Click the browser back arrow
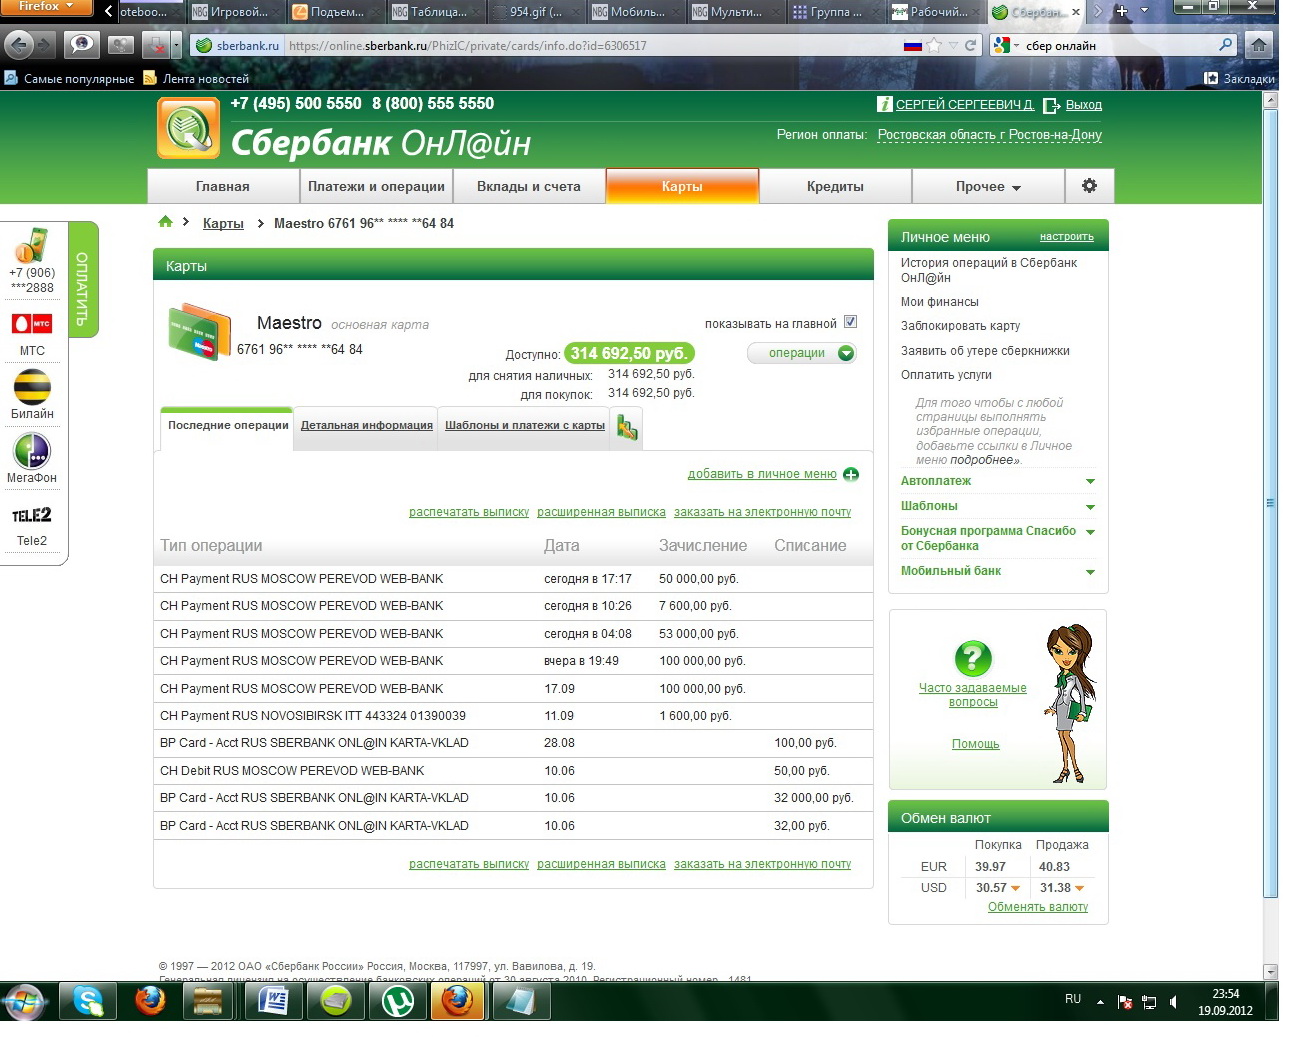The width and height of the screenshot is (1311, 1046). coord(19,45)
